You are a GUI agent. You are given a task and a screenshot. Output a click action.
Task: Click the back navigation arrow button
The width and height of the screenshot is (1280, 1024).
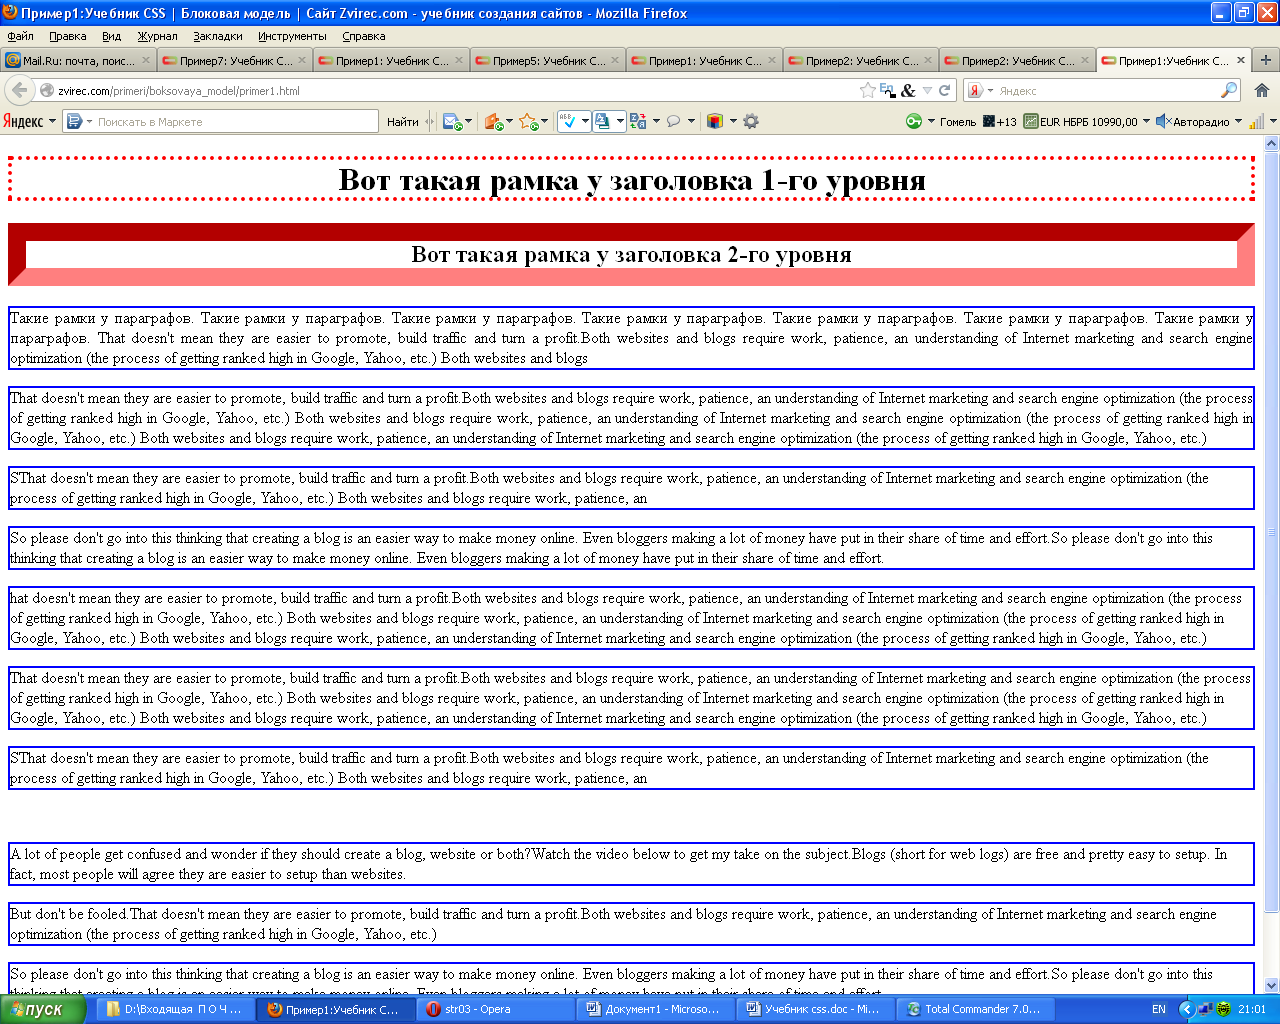point(18,90)
